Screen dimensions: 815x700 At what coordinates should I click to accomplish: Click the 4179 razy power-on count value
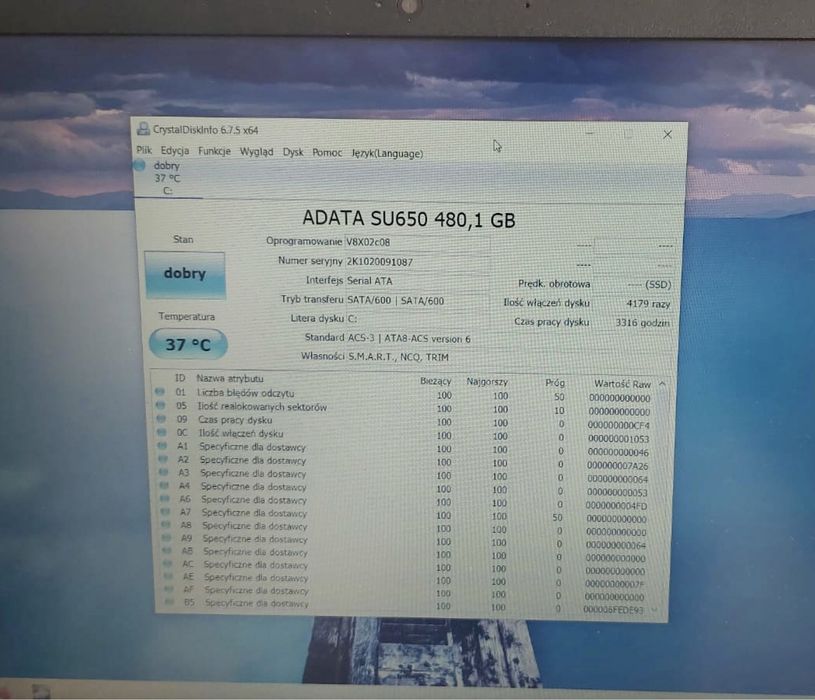(x=648, y=303)
